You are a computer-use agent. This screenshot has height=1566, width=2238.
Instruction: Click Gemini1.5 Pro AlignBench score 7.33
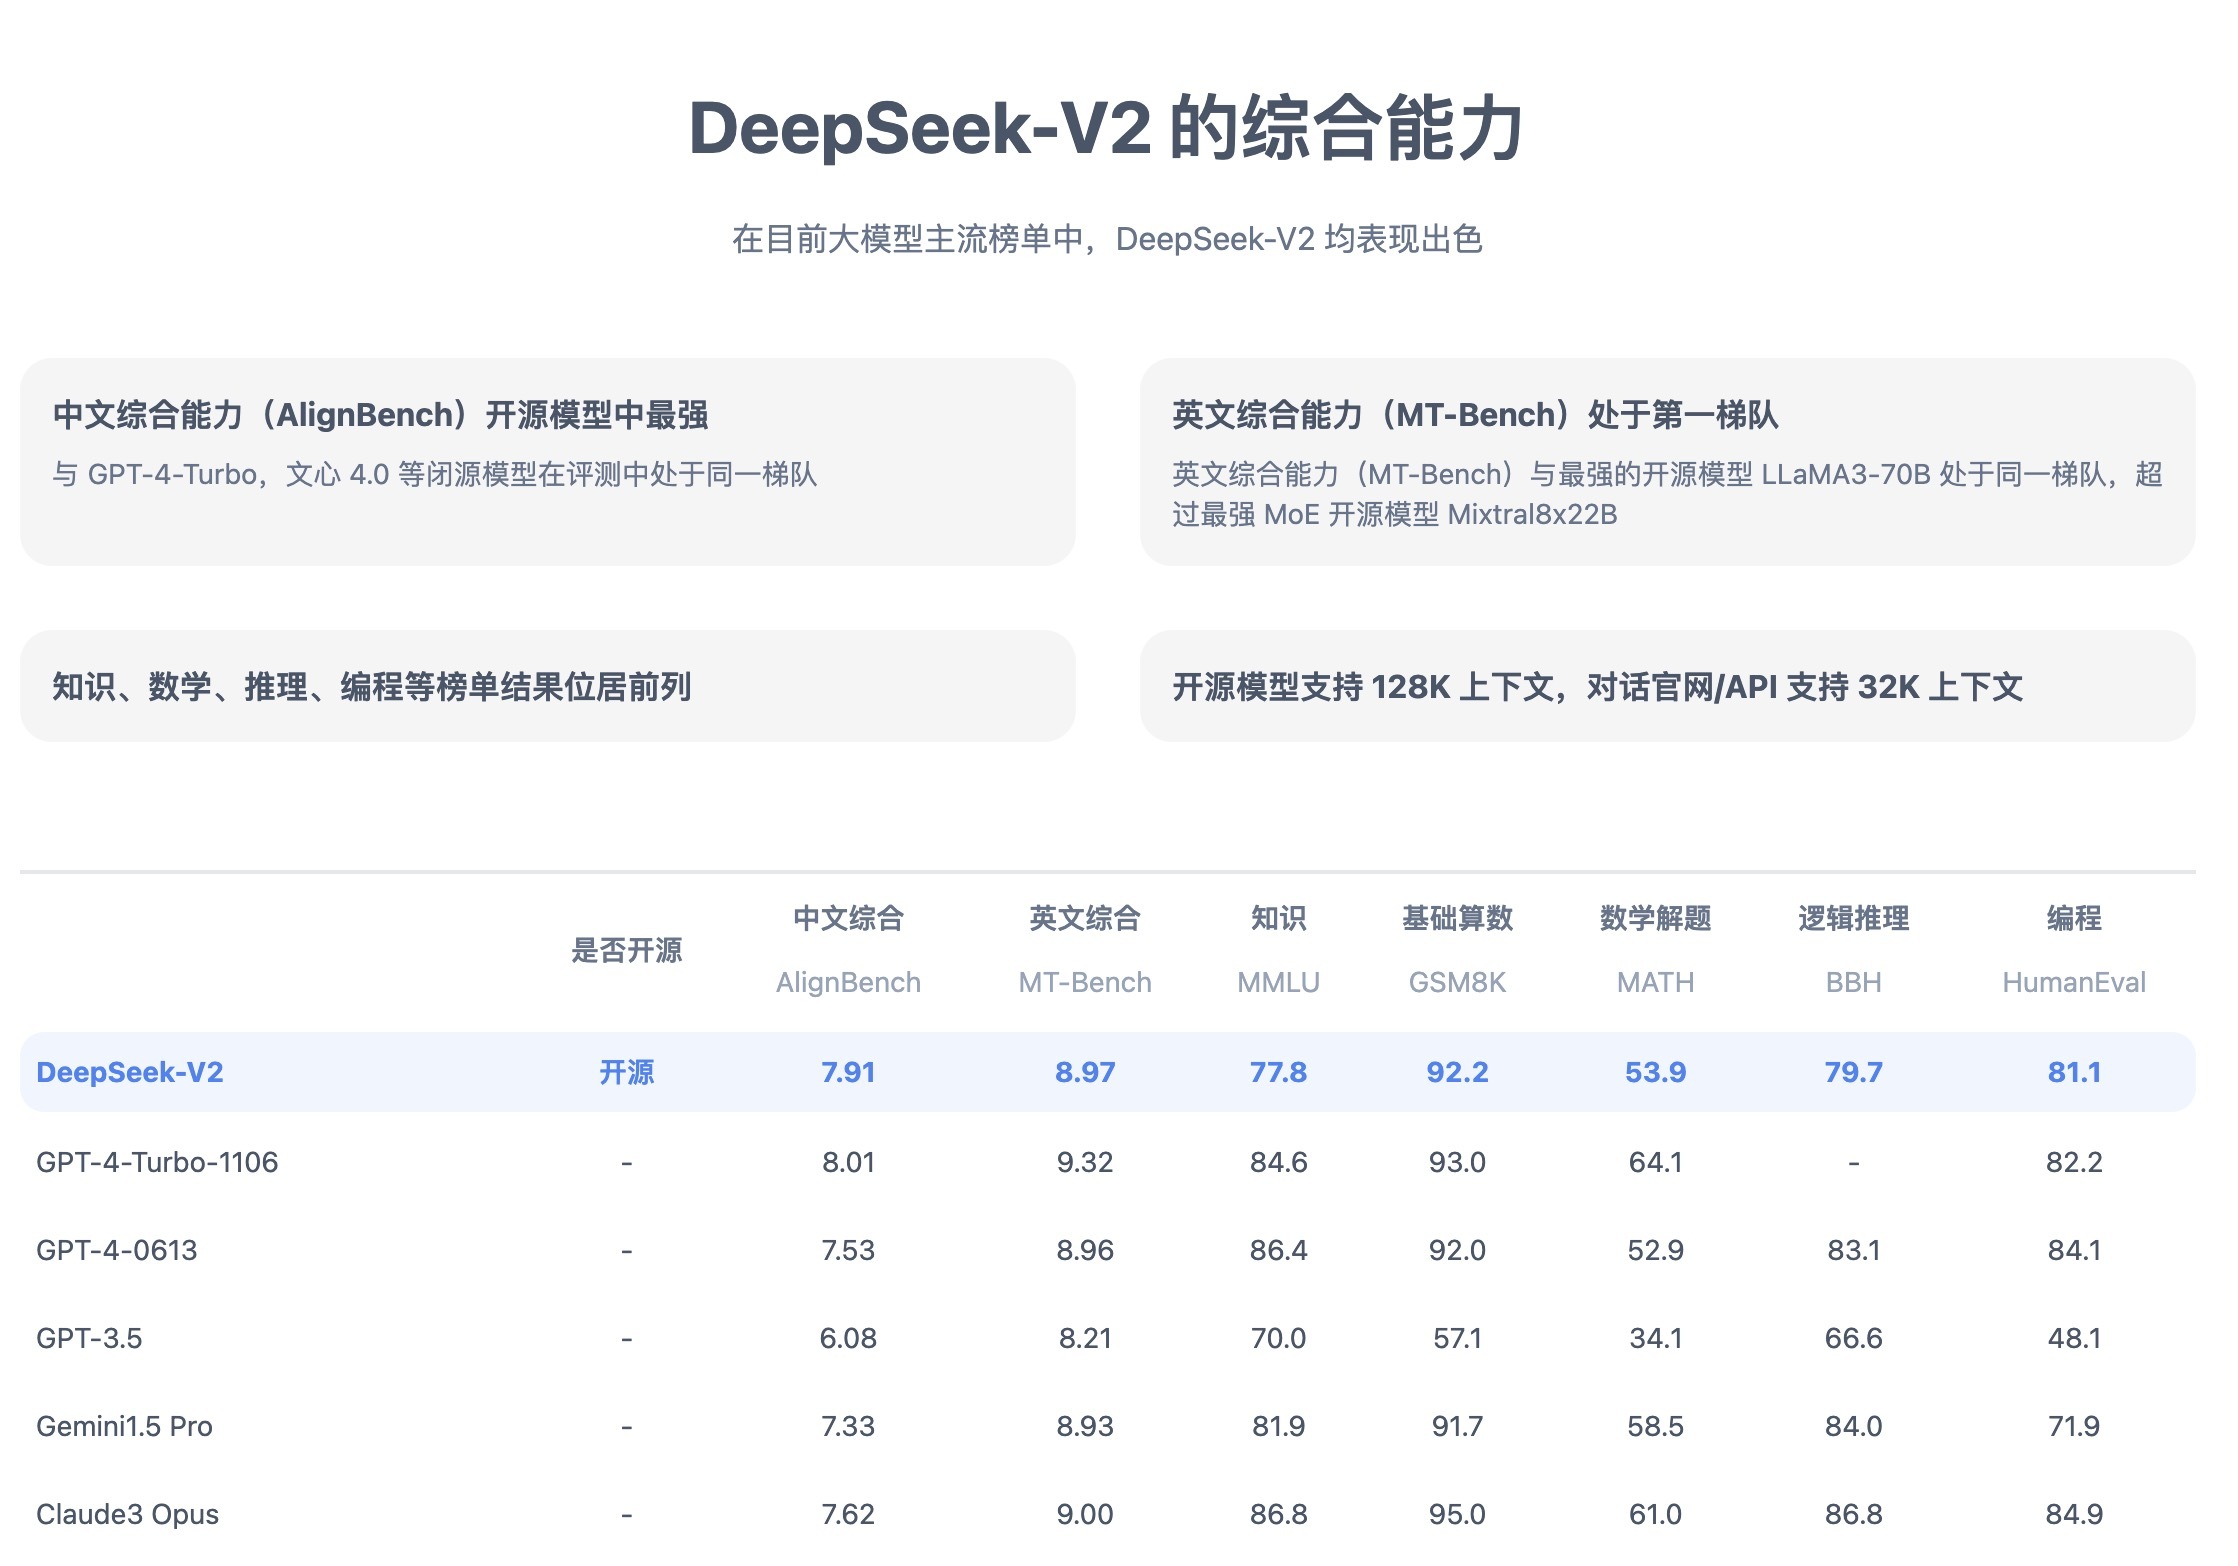pyautogui.click(x=848, y=1426)
